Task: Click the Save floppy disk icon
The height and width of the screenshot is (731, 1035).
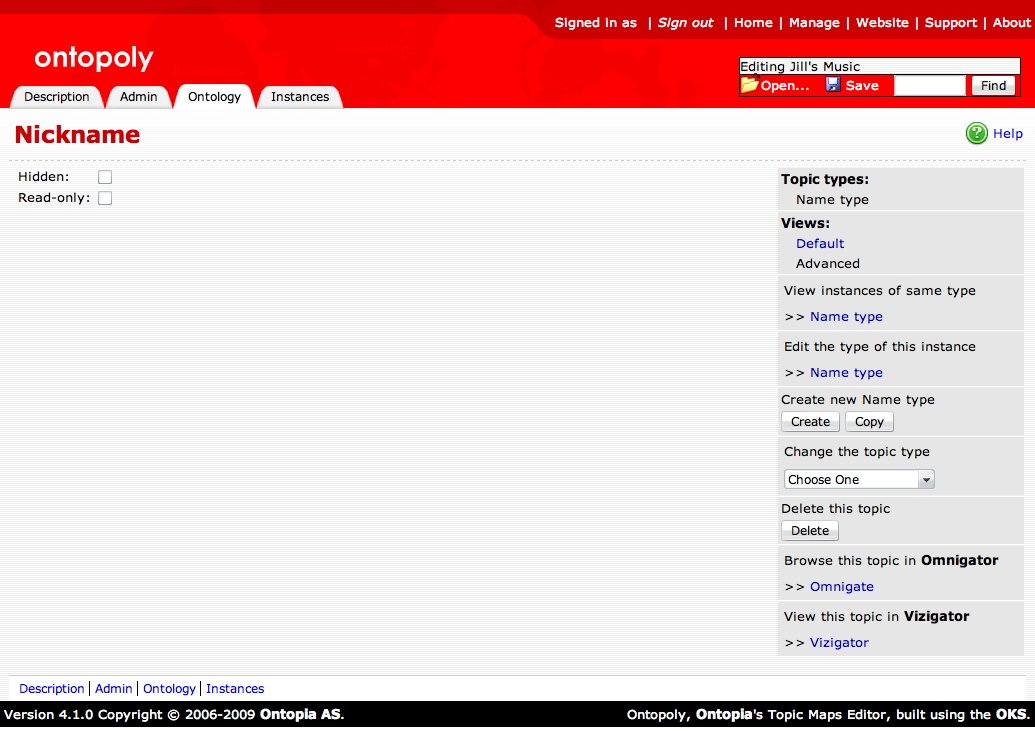Action: [833, 85]
